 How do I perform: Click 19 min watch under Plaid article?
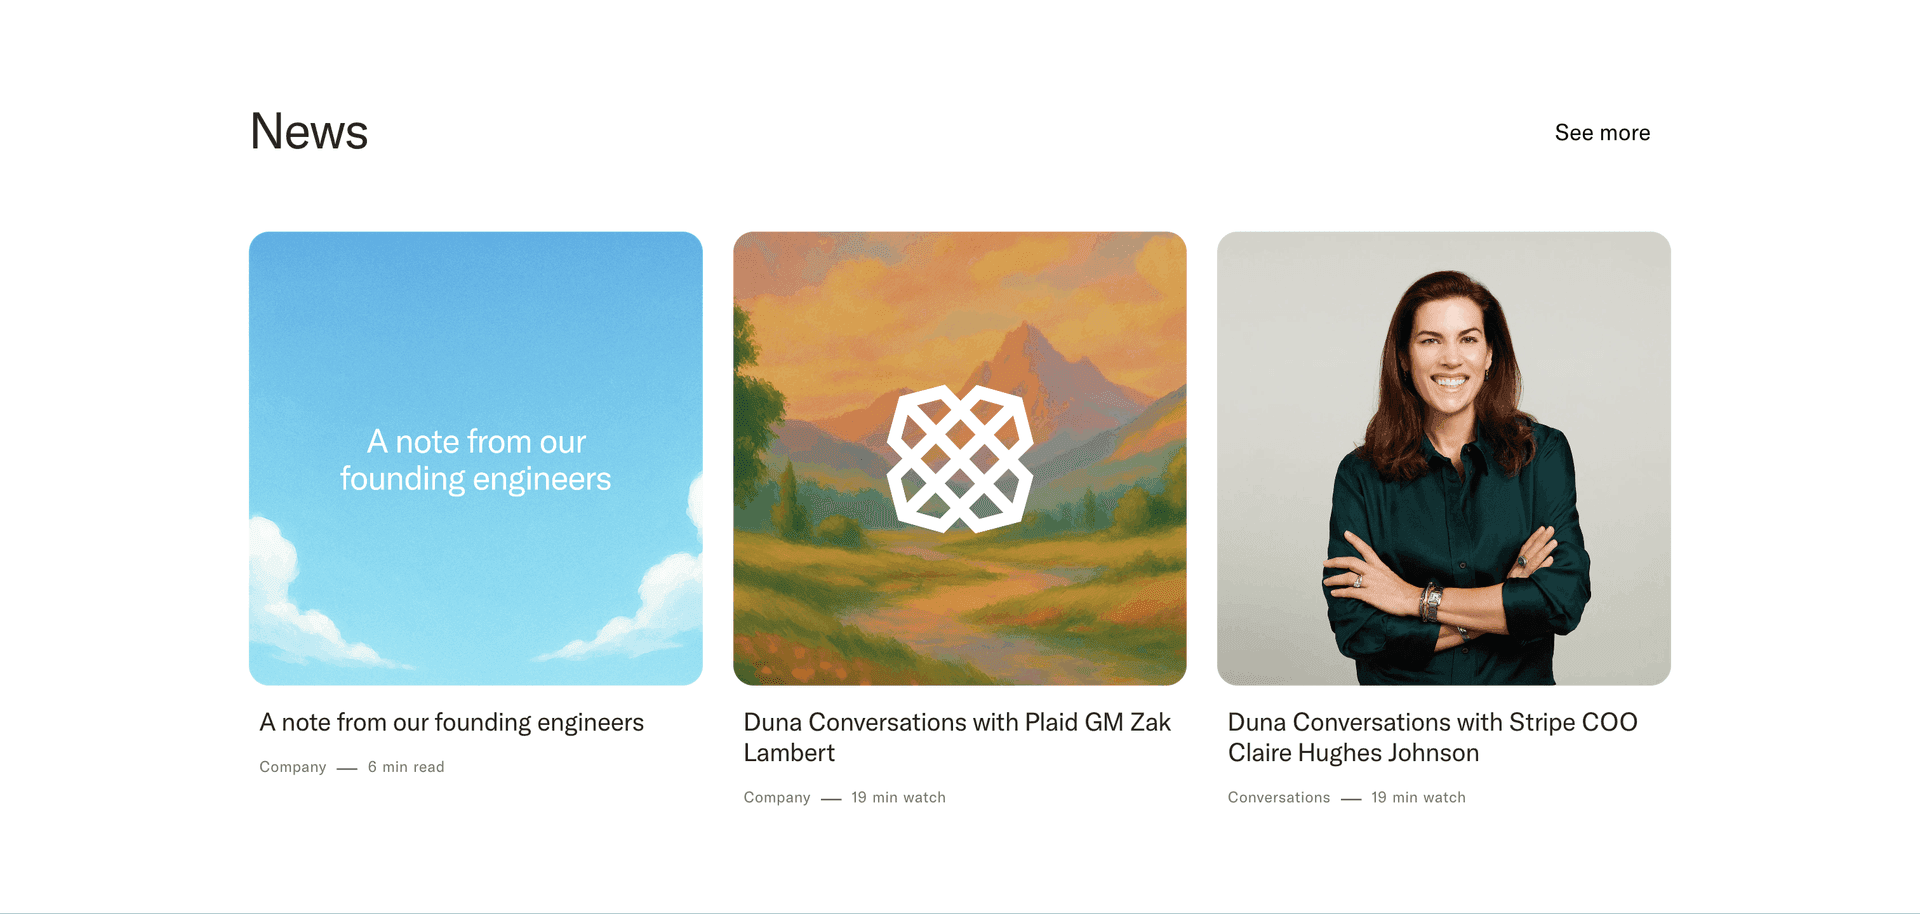coord(898,797)
